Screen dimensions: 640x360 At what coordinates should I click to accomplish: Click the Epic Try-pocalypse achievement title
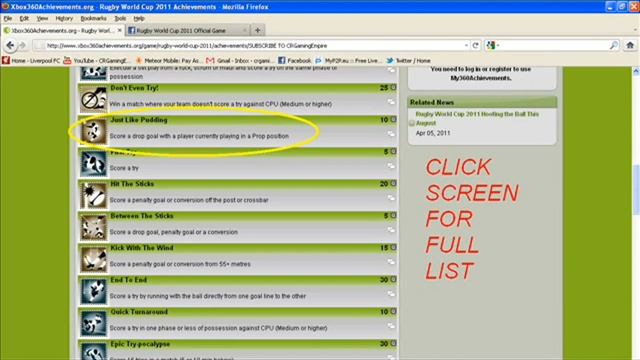pos(140,344)
